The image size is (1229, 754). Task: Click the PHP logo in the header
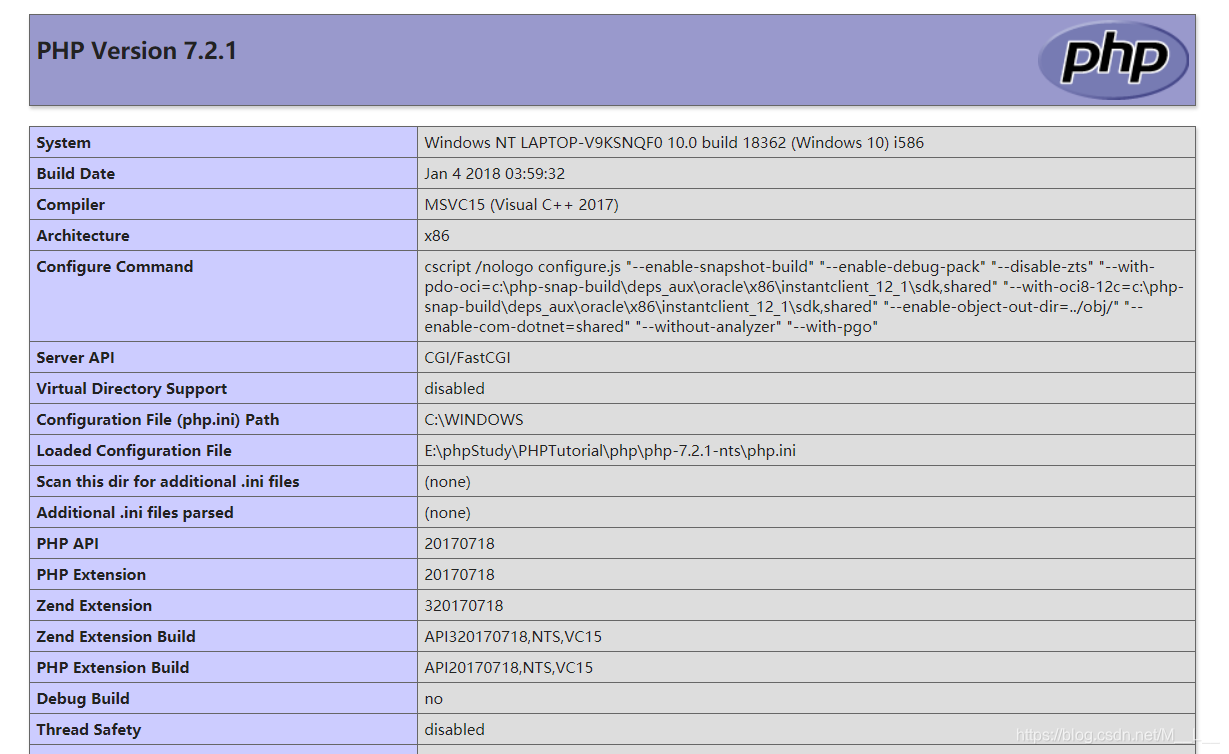point(1113,60)
